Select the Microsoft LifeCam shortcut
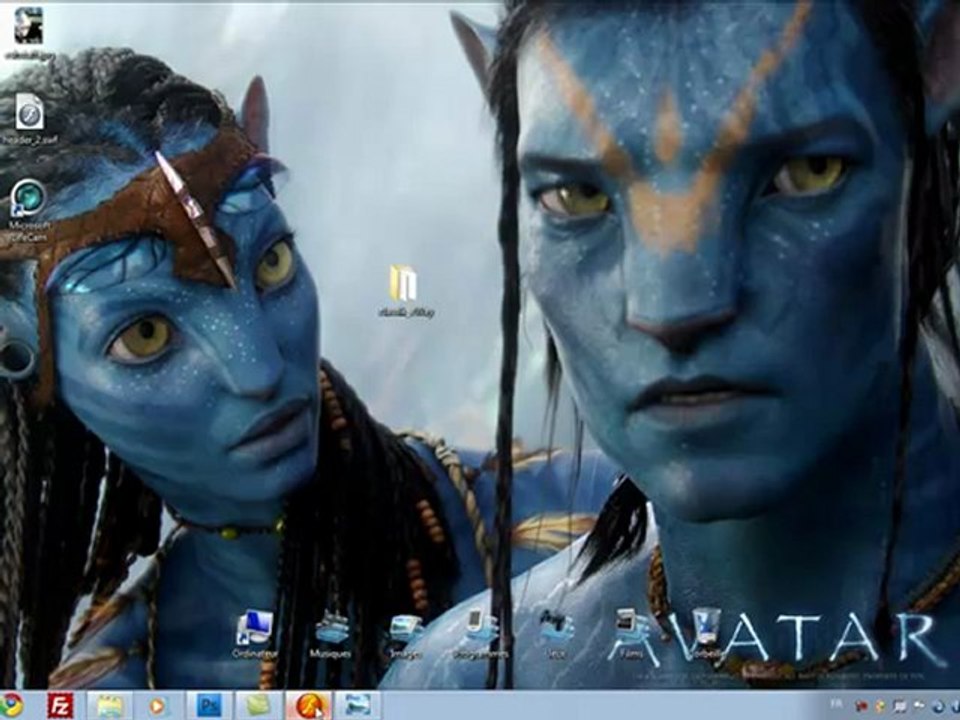Screen dimensions: 960x720 pos(29,210)
